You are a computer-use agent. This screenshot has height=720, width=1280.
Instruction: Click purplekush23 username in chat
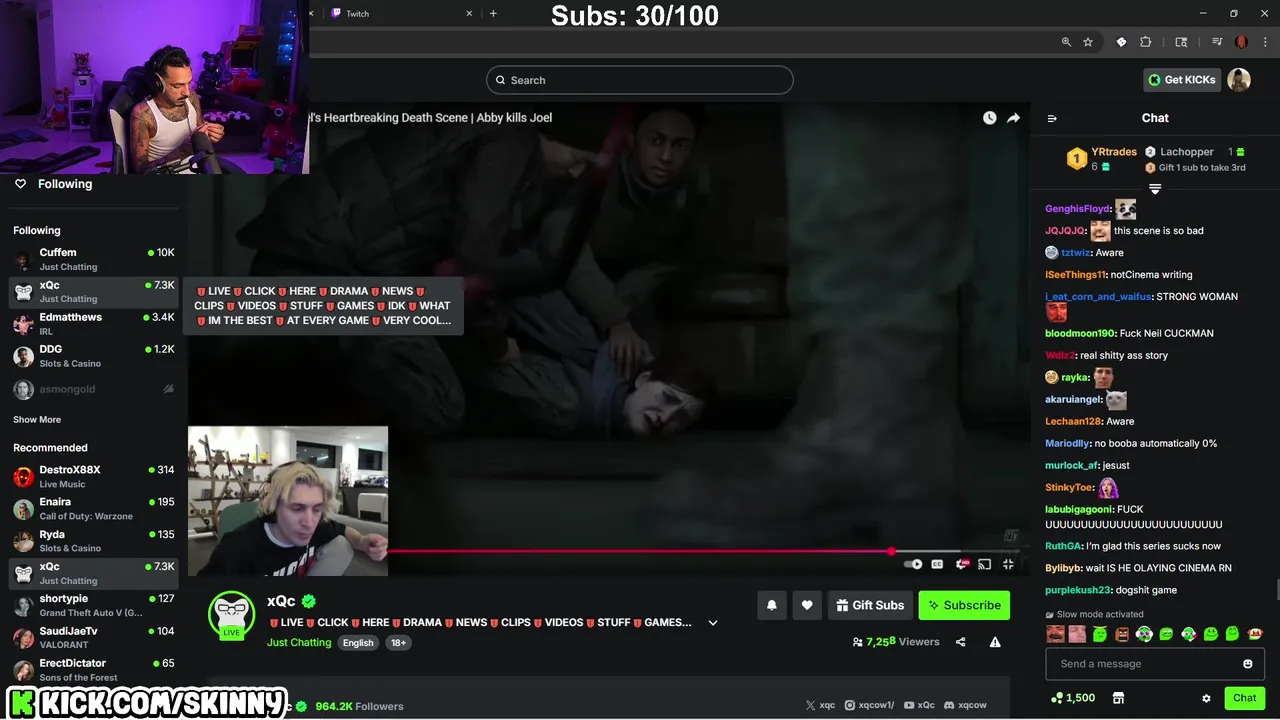(x=1078, y=590)
